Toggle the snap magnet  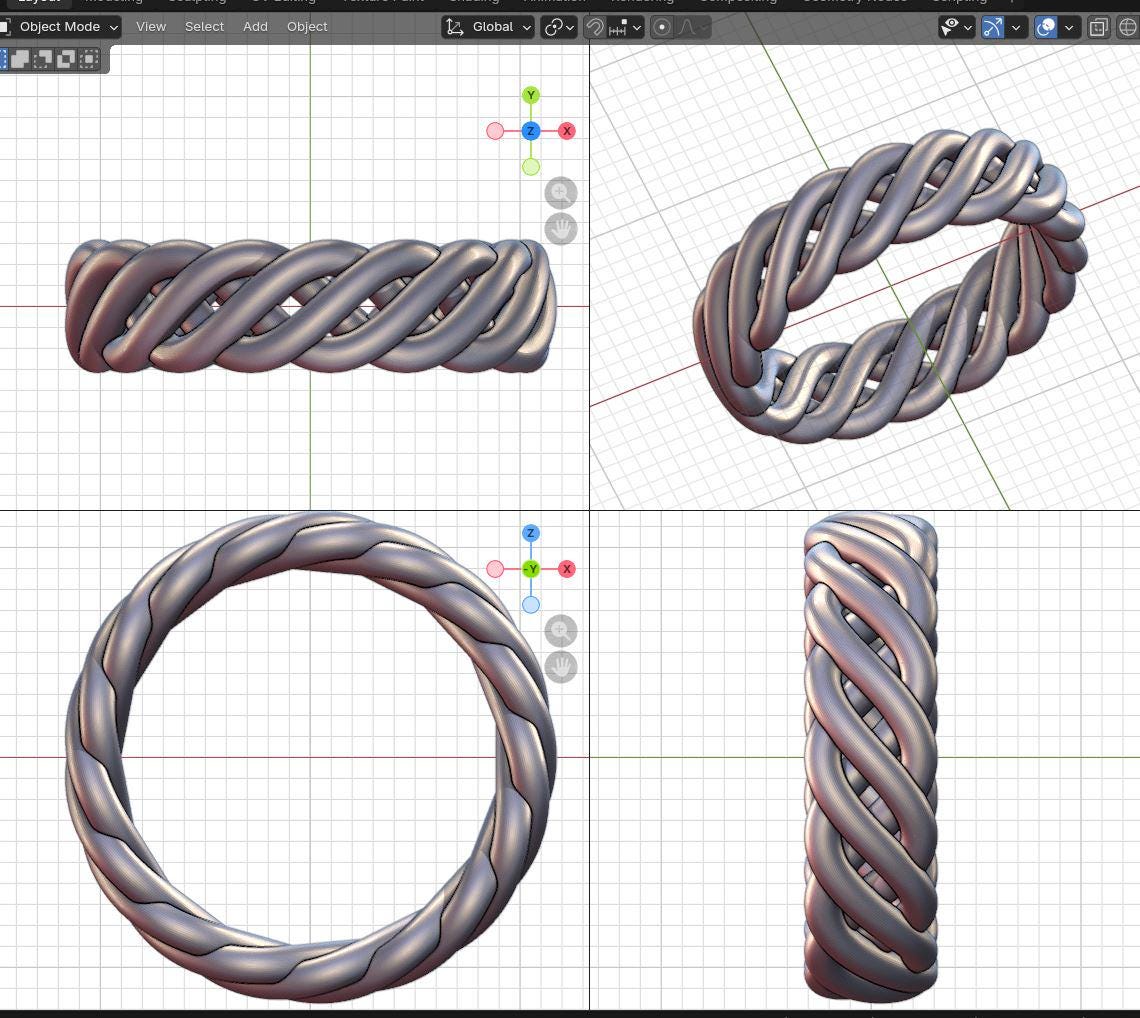[x=595, y=28]
